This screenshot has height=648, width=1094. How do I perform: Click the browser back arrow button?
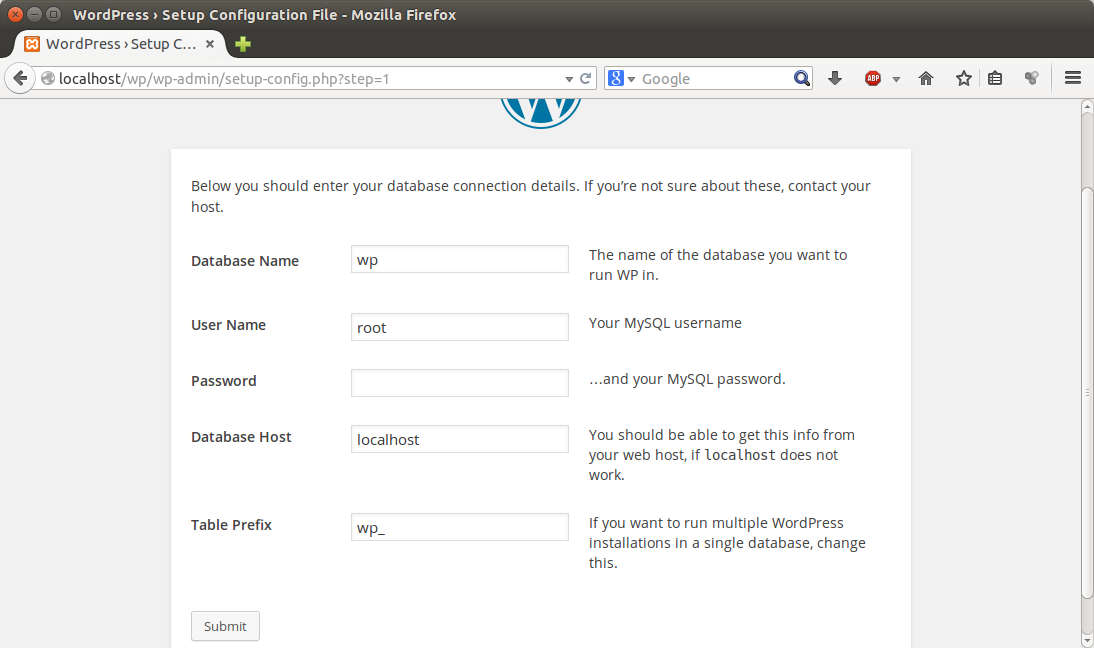(x=20, y=78)
